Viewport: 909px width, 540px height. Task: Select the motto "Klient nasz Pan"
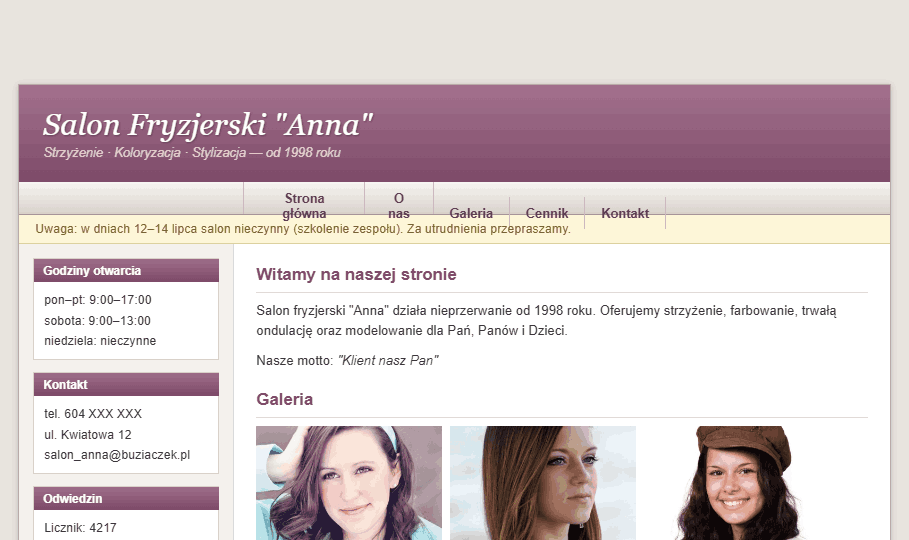click(x=388, y=361)
